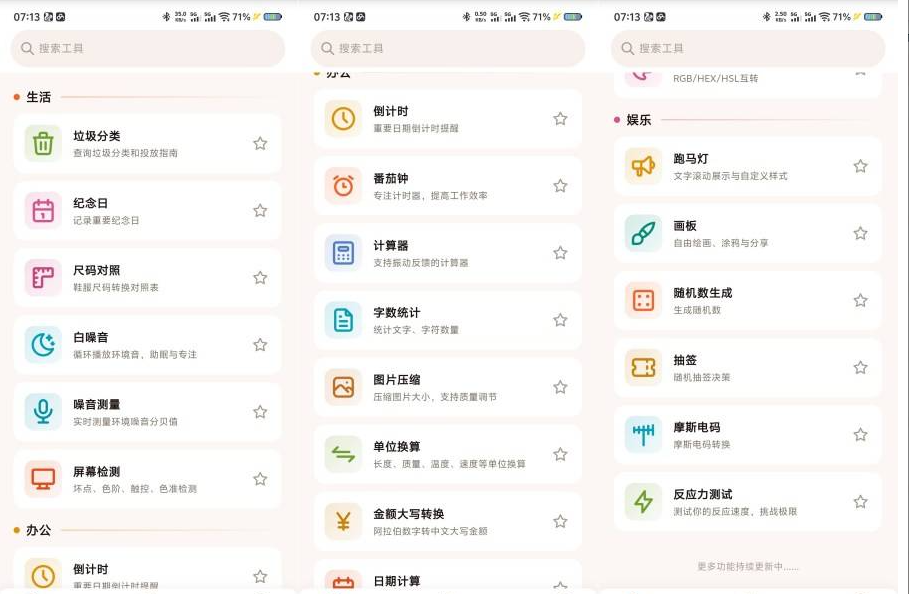Image resolution: width=909 pixels, height=594 pixels.
Task: Open the 垃圾分类 trash bin icon
Action: (43, 143)
